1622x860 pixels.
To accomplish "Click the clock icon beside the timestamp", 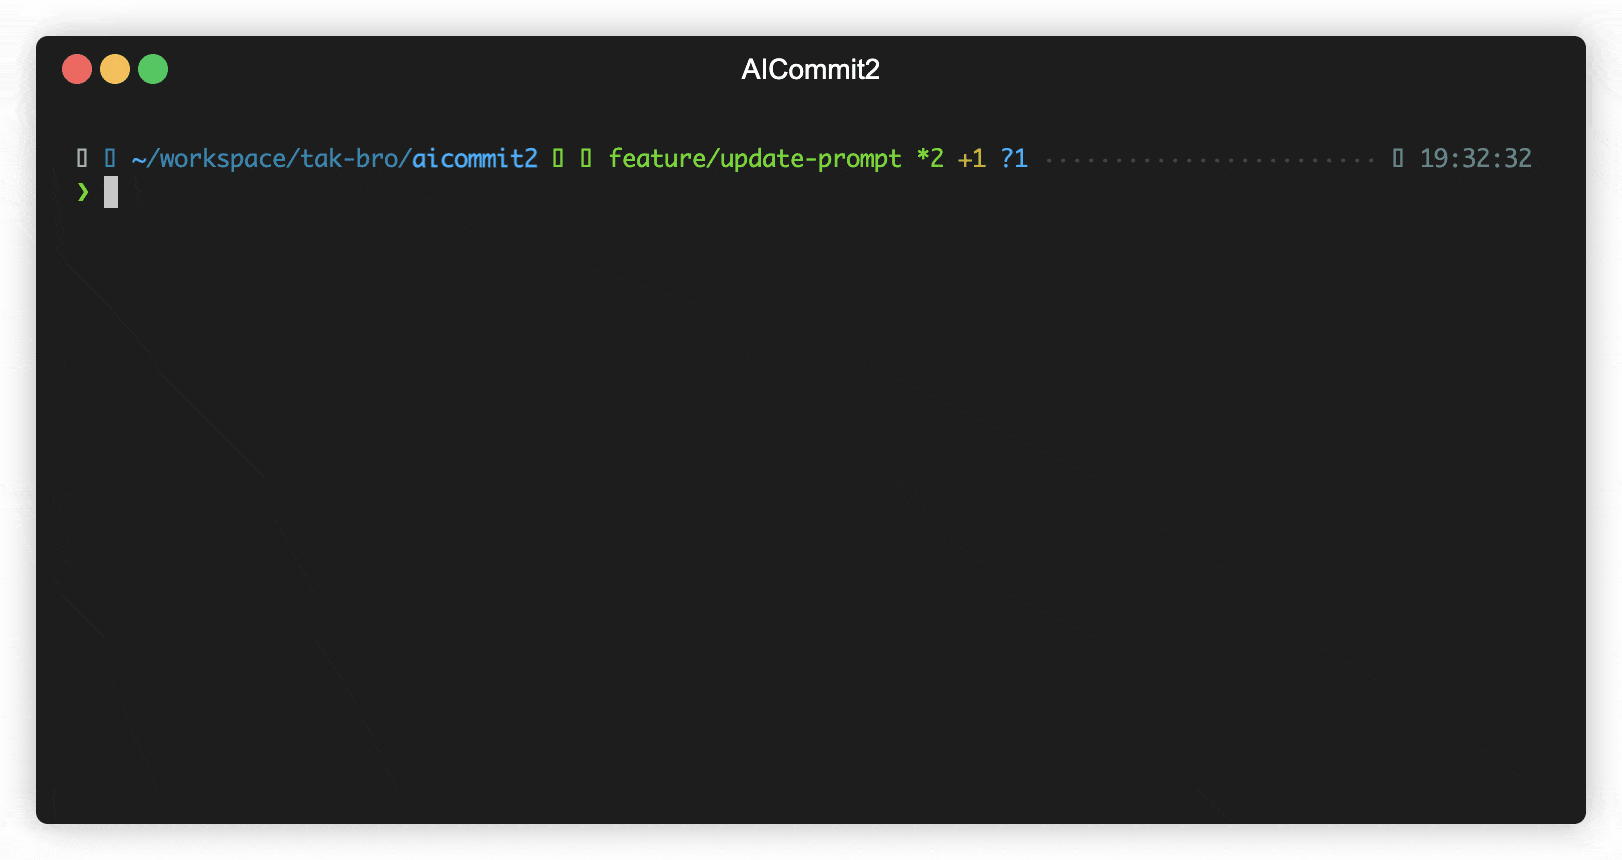I will pos(1396,157).
